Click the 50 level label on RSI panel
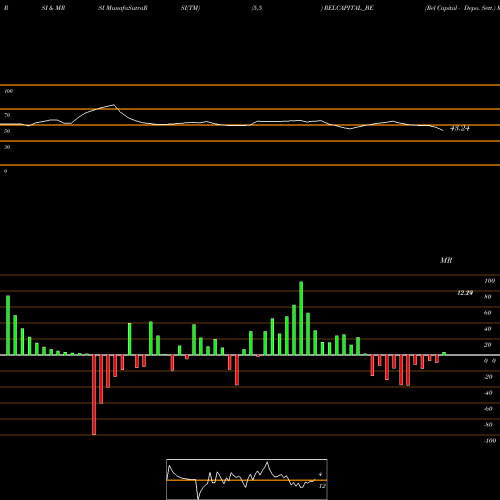This screenshot has height=500, width=500. coord(7,131)
